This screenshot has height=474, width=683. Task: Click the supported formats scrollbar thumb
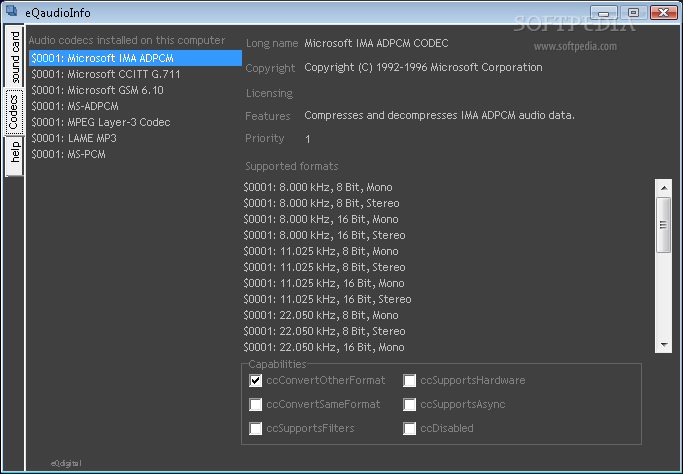click(x=664, y=225)
